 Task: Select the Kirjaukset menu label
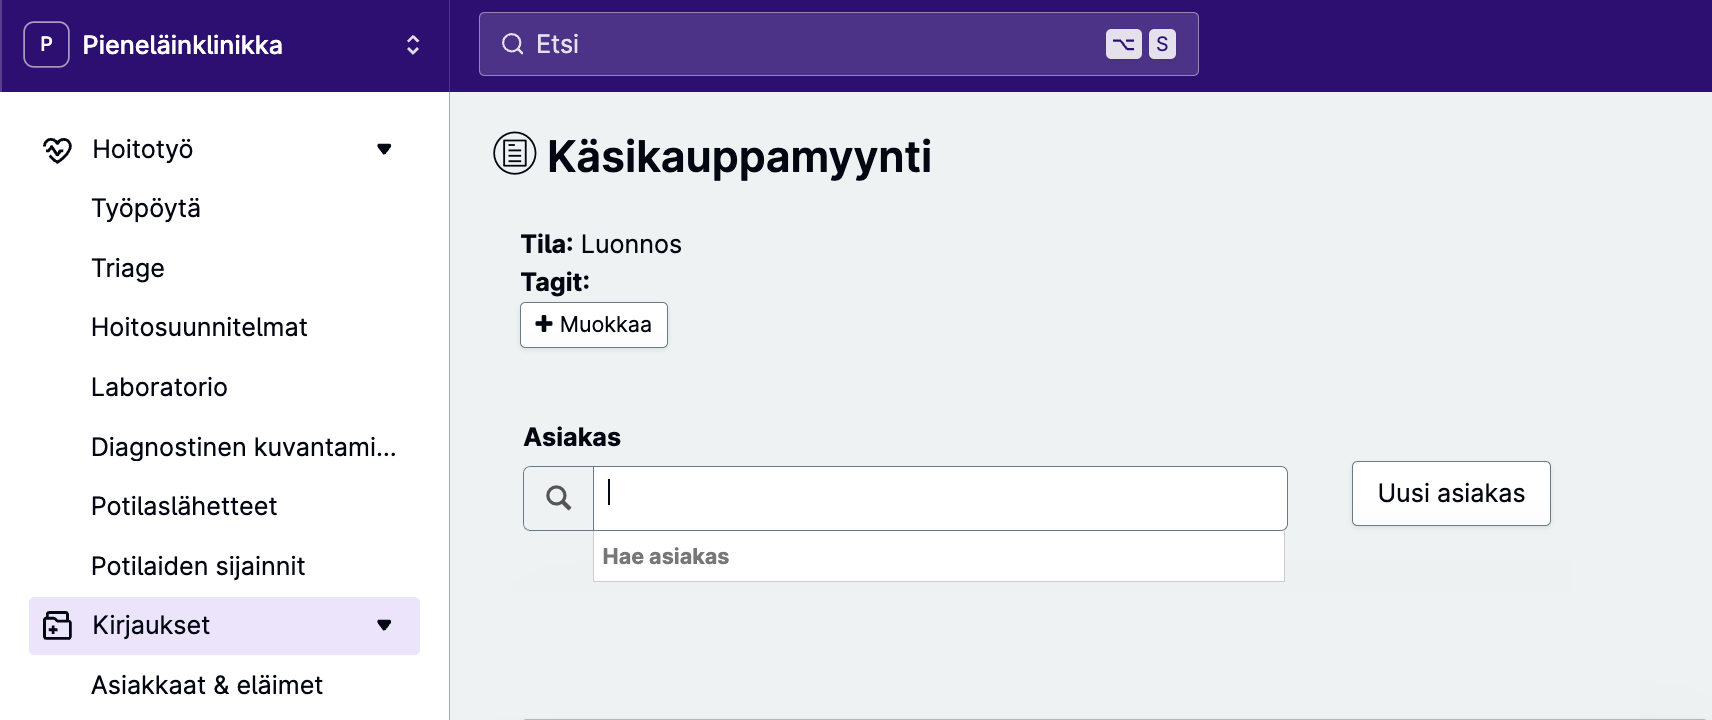pos(151,625)
